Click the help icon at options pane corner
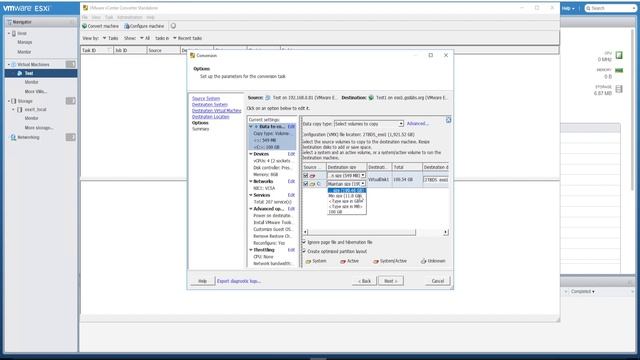640x360 pixels. 448,120
